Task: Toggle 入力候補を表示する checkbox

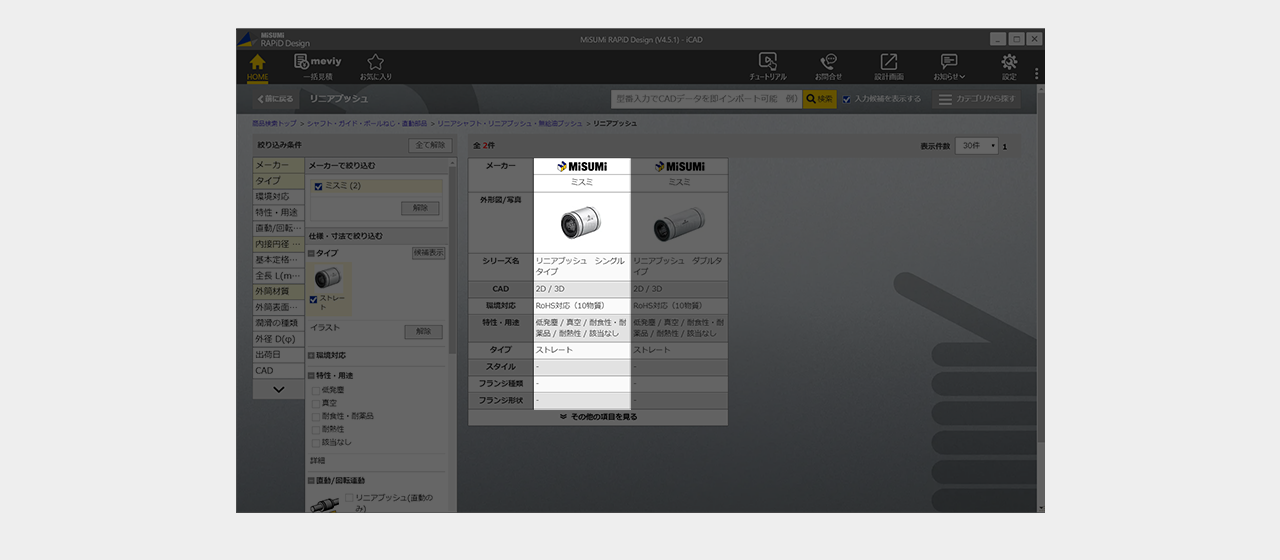Action: click(847, 99)
